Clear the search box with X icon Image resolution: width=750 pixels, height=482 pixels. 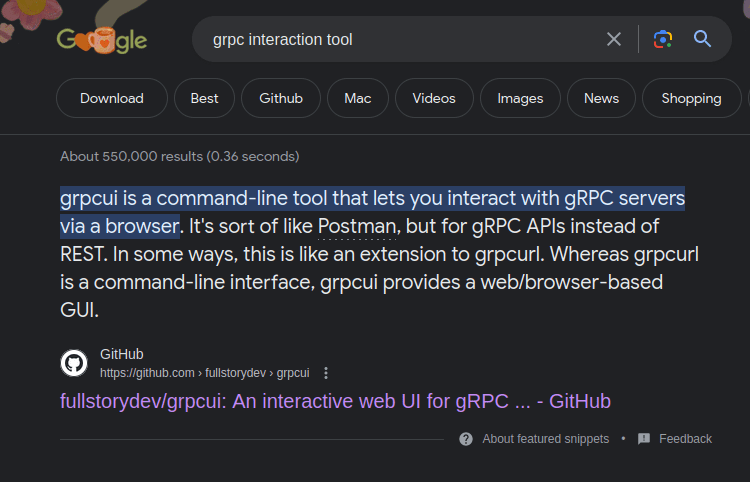(x=614, y=39)
